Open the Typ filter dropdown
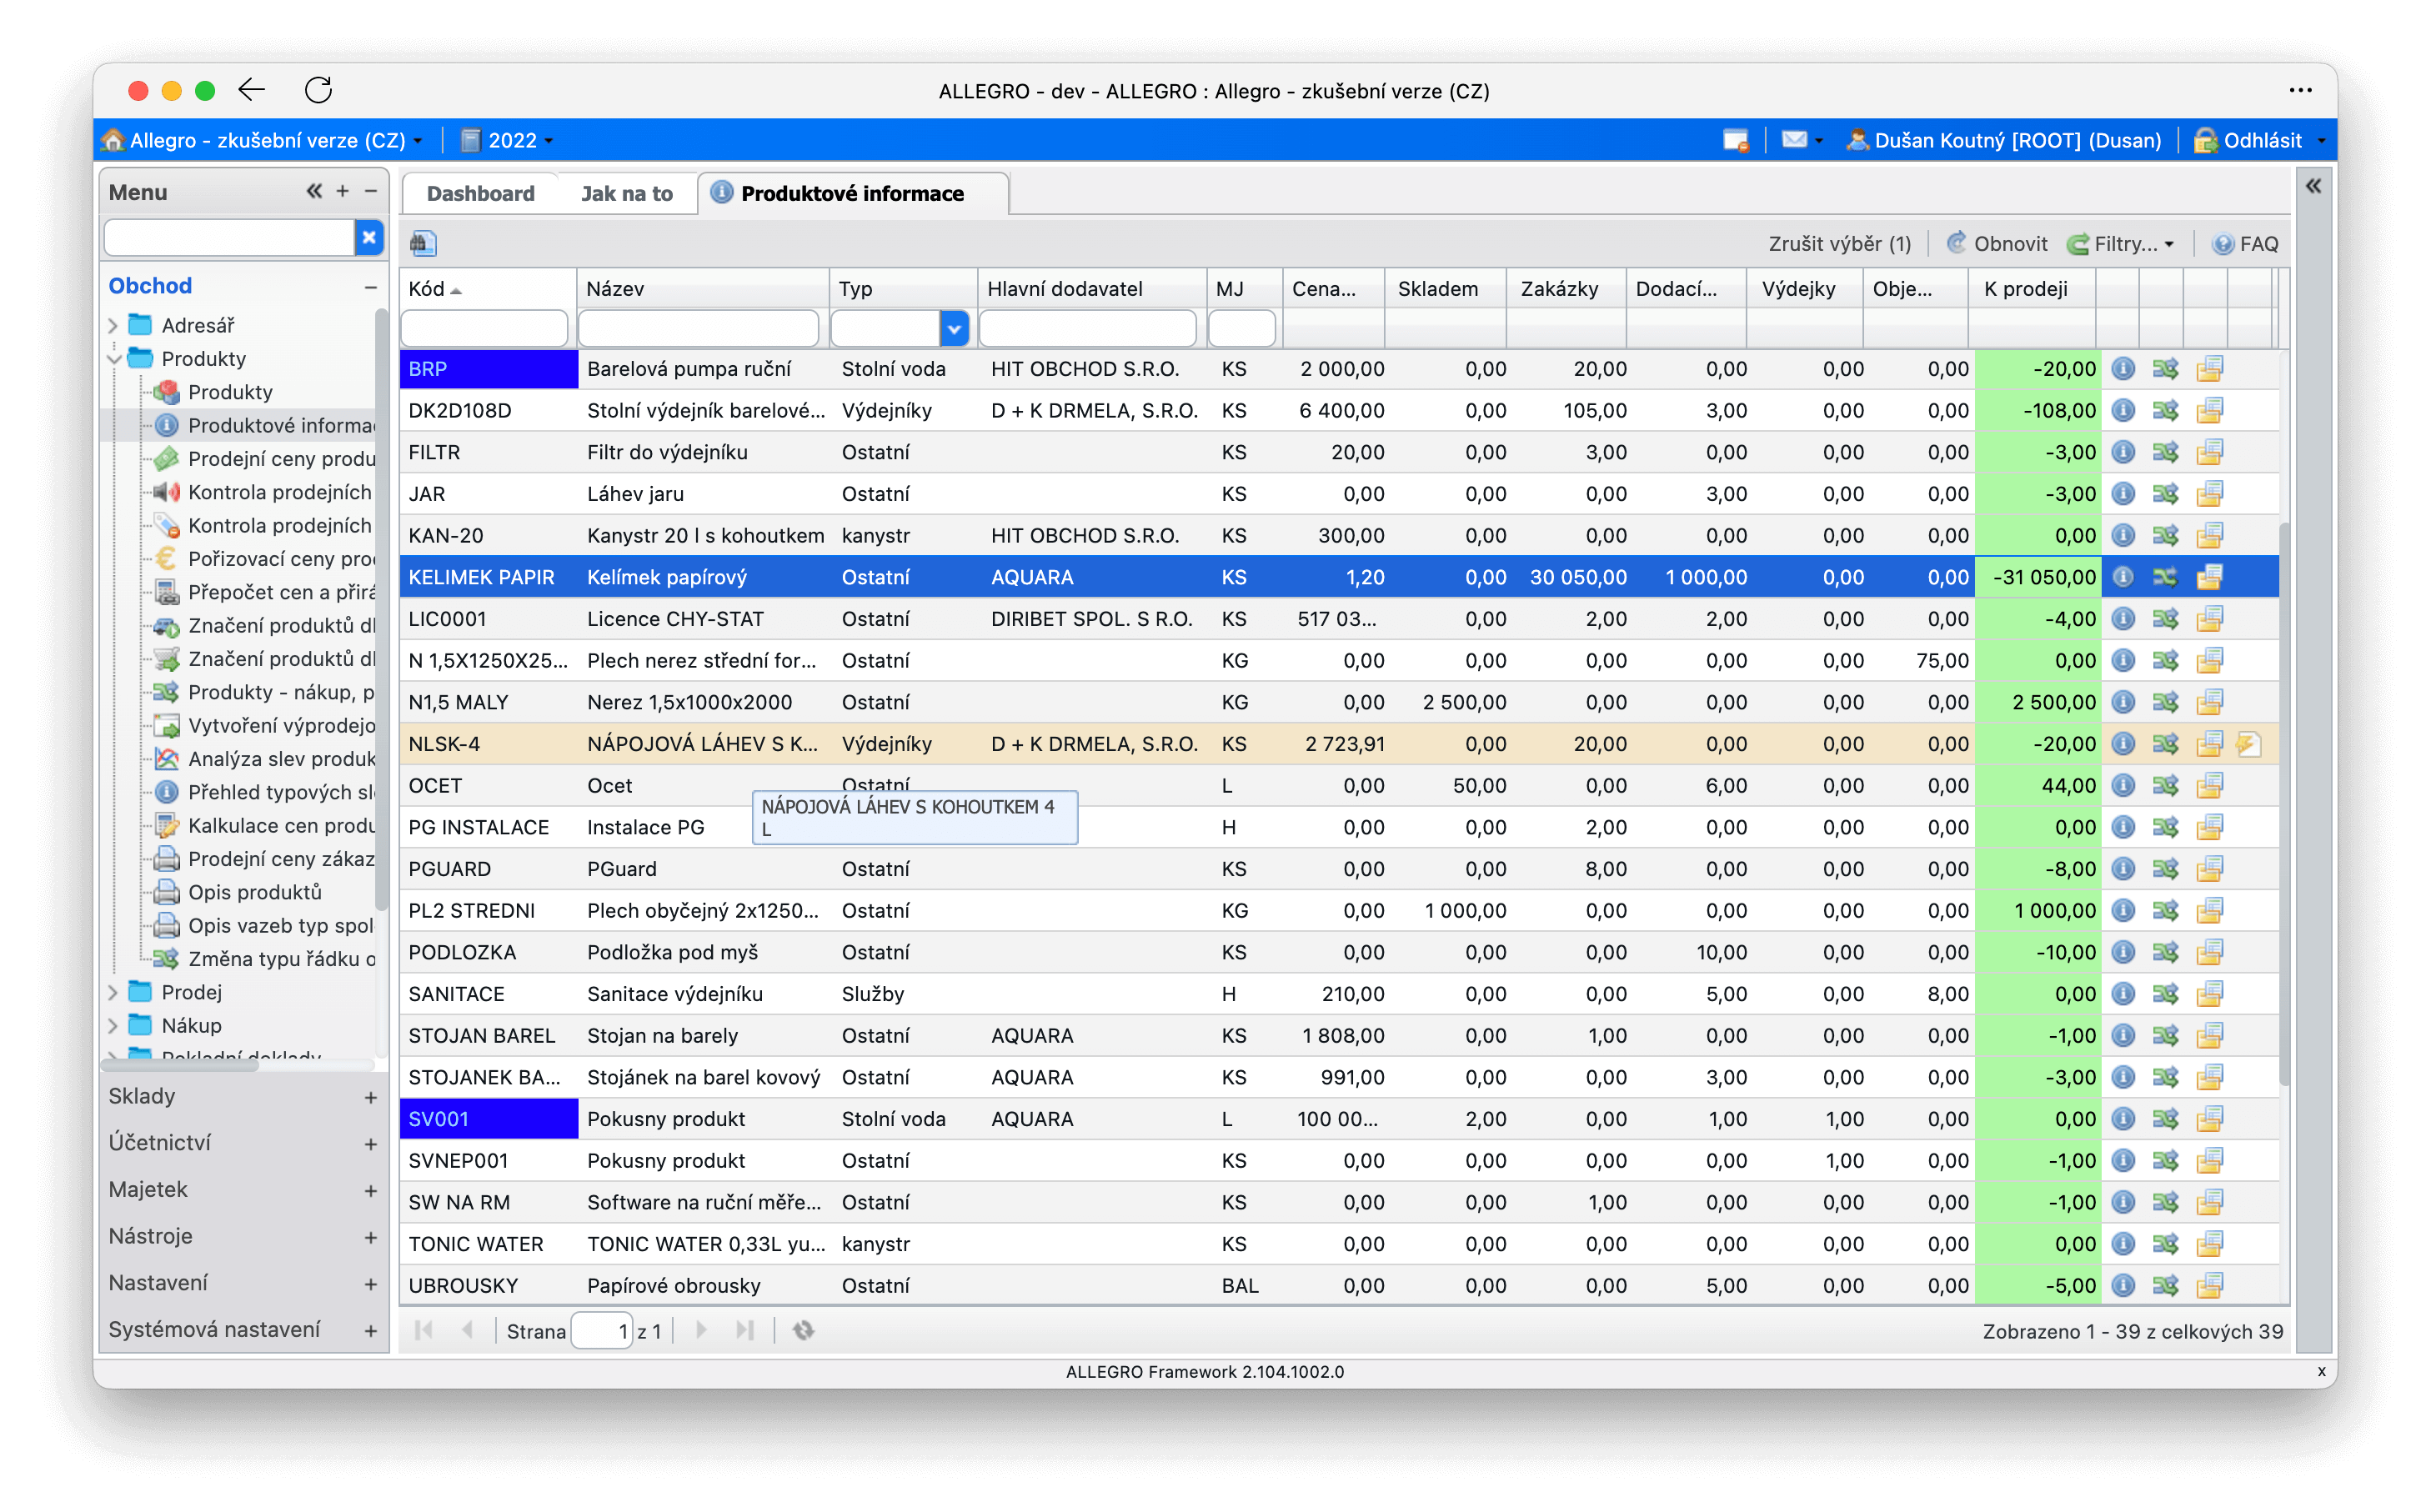This screenshot has height=1512, width=2431. [x=953, y=328]
